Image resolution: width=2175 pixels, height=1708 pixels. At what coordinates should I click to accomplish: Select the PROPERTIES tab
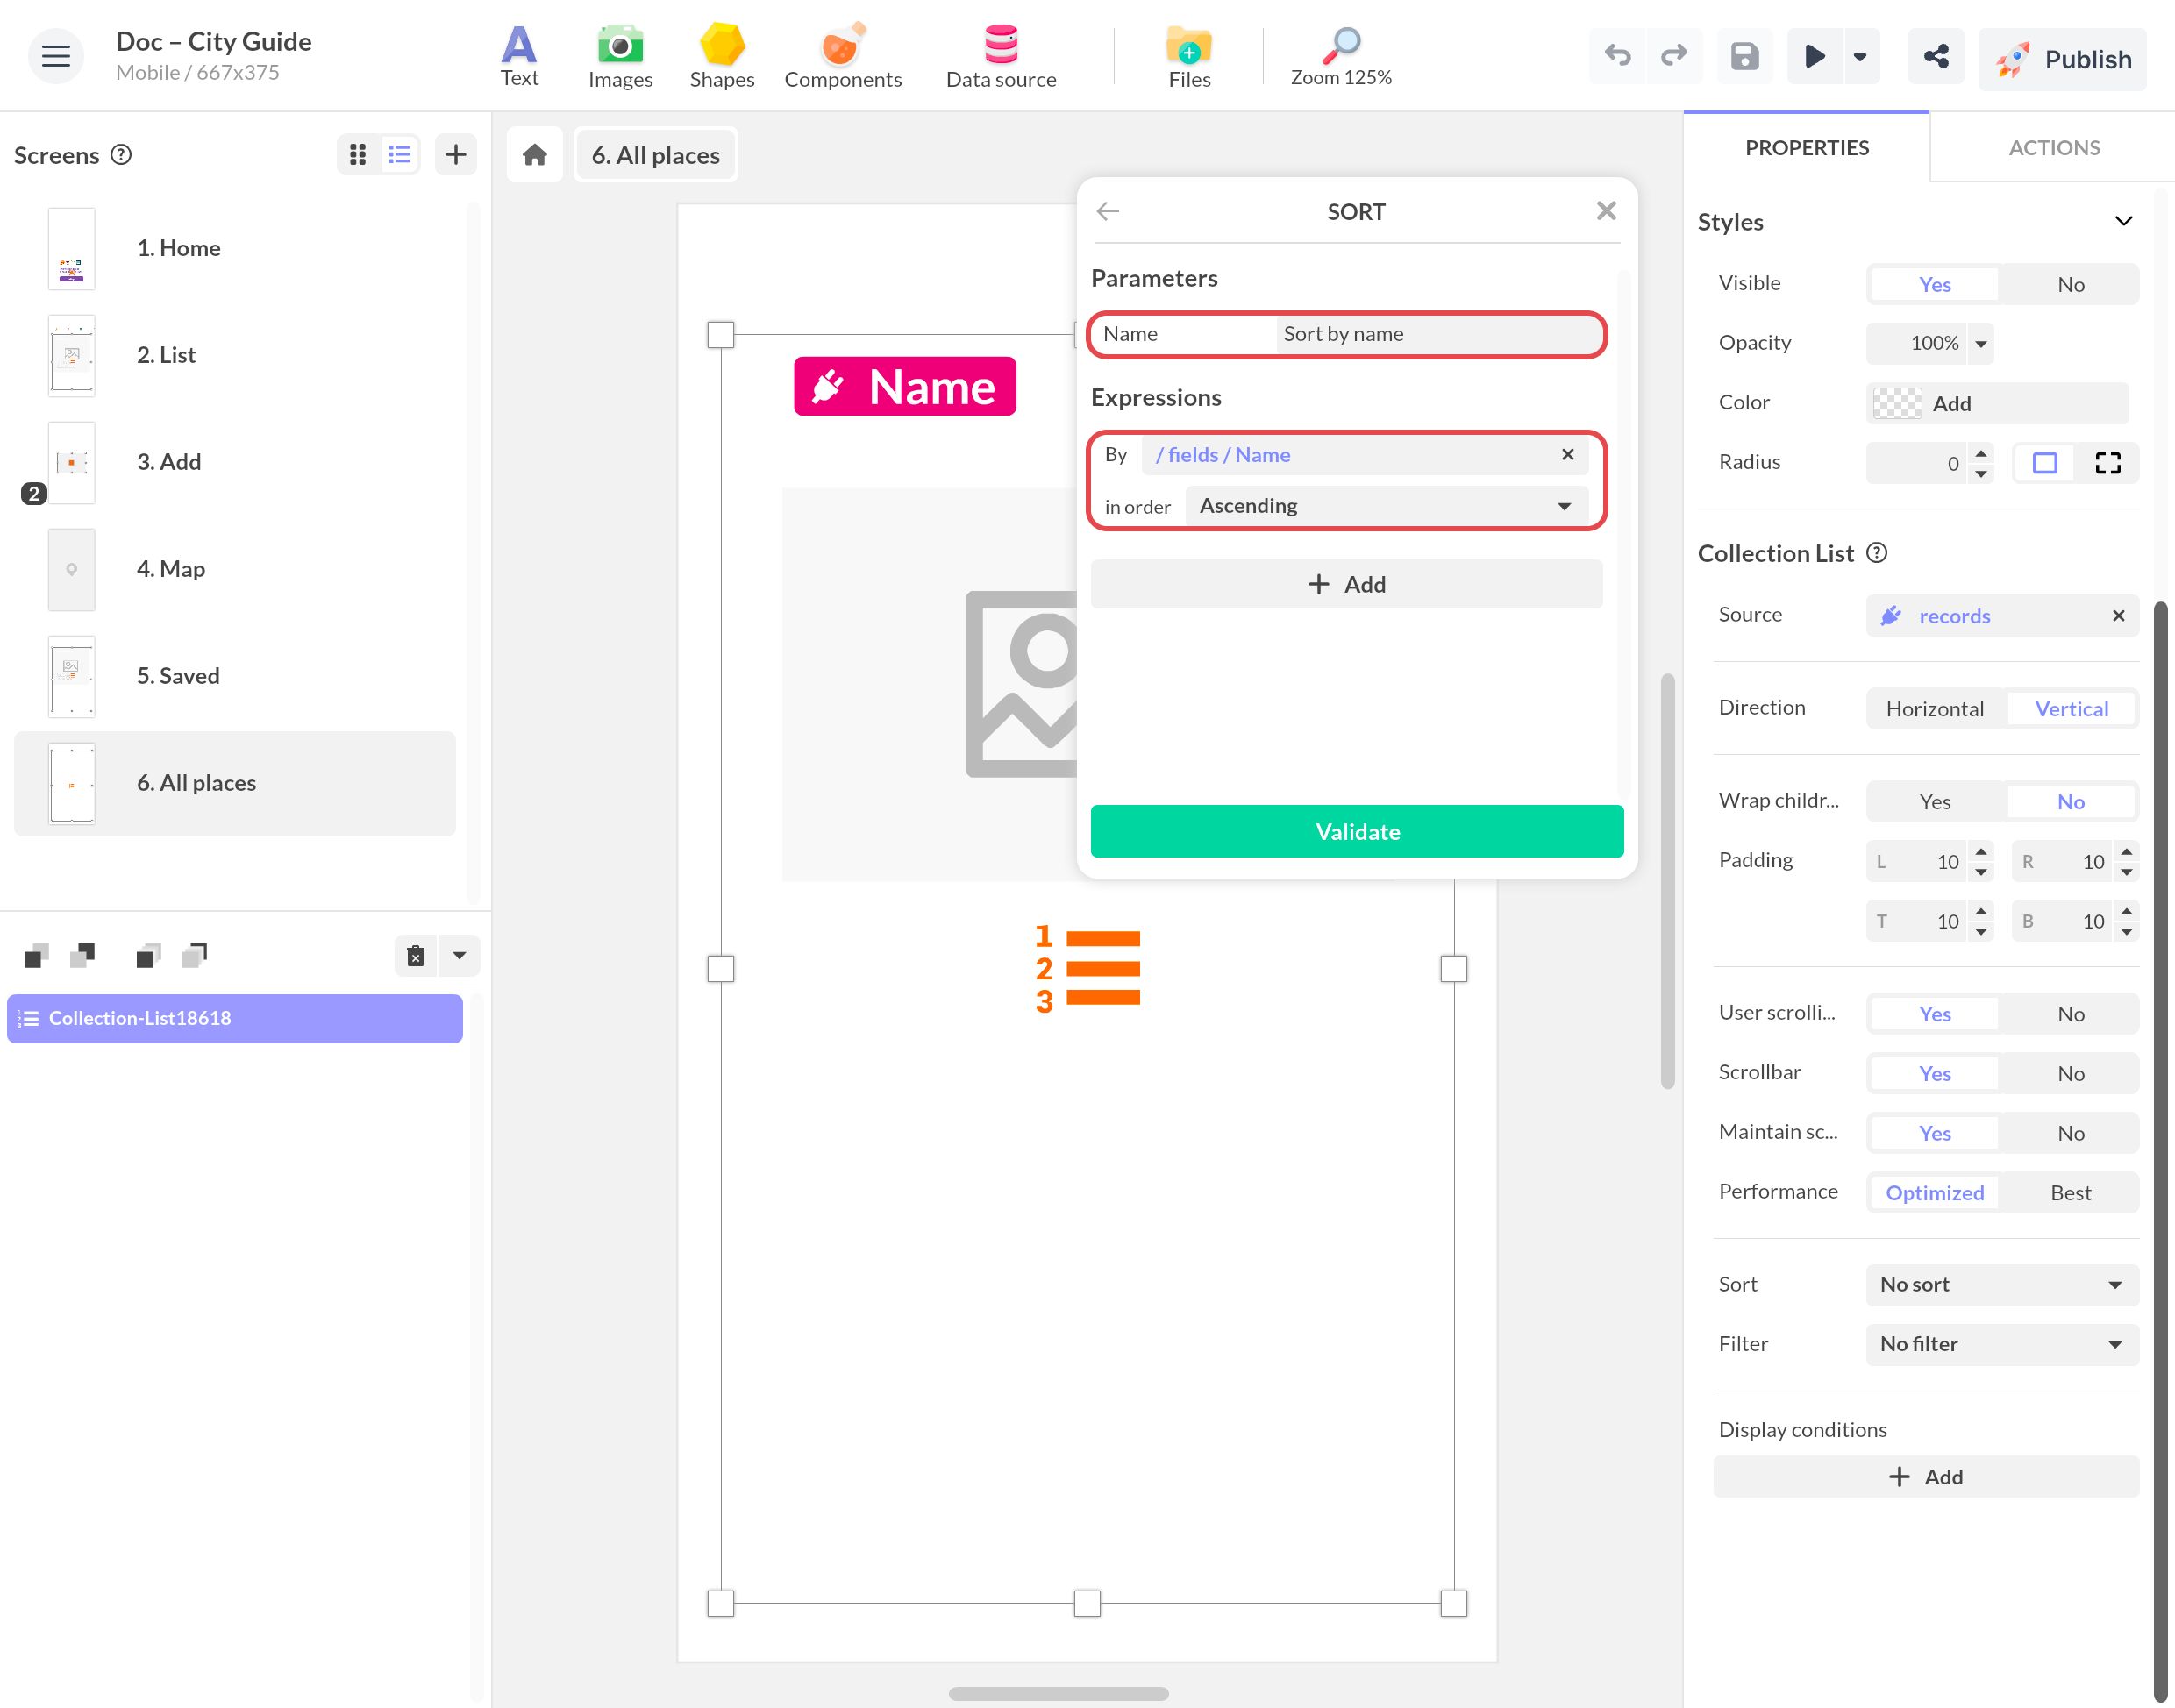coord(1806,148)
